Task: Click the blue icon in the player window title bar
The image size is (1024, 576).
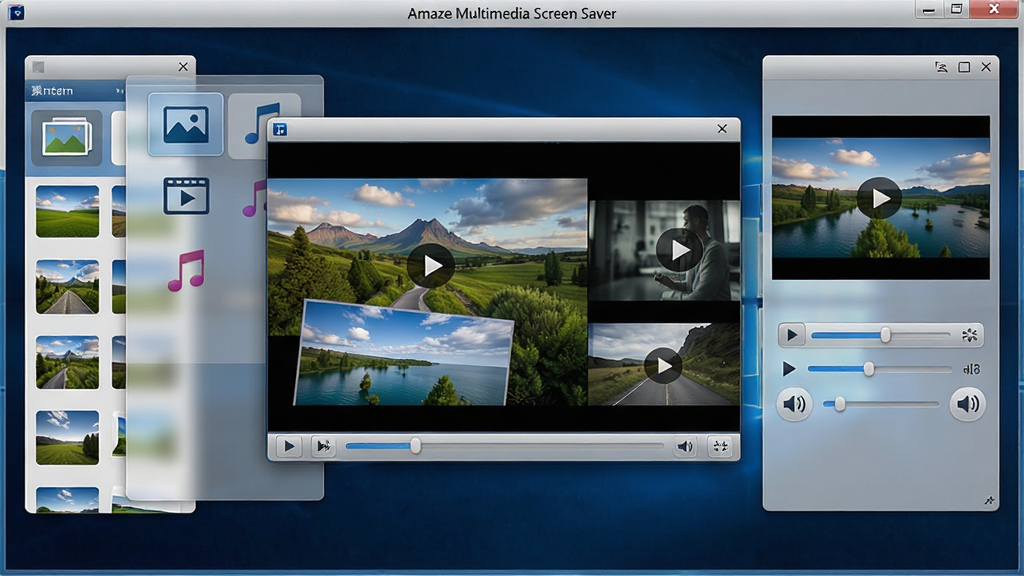Action: tap(280, 129)
